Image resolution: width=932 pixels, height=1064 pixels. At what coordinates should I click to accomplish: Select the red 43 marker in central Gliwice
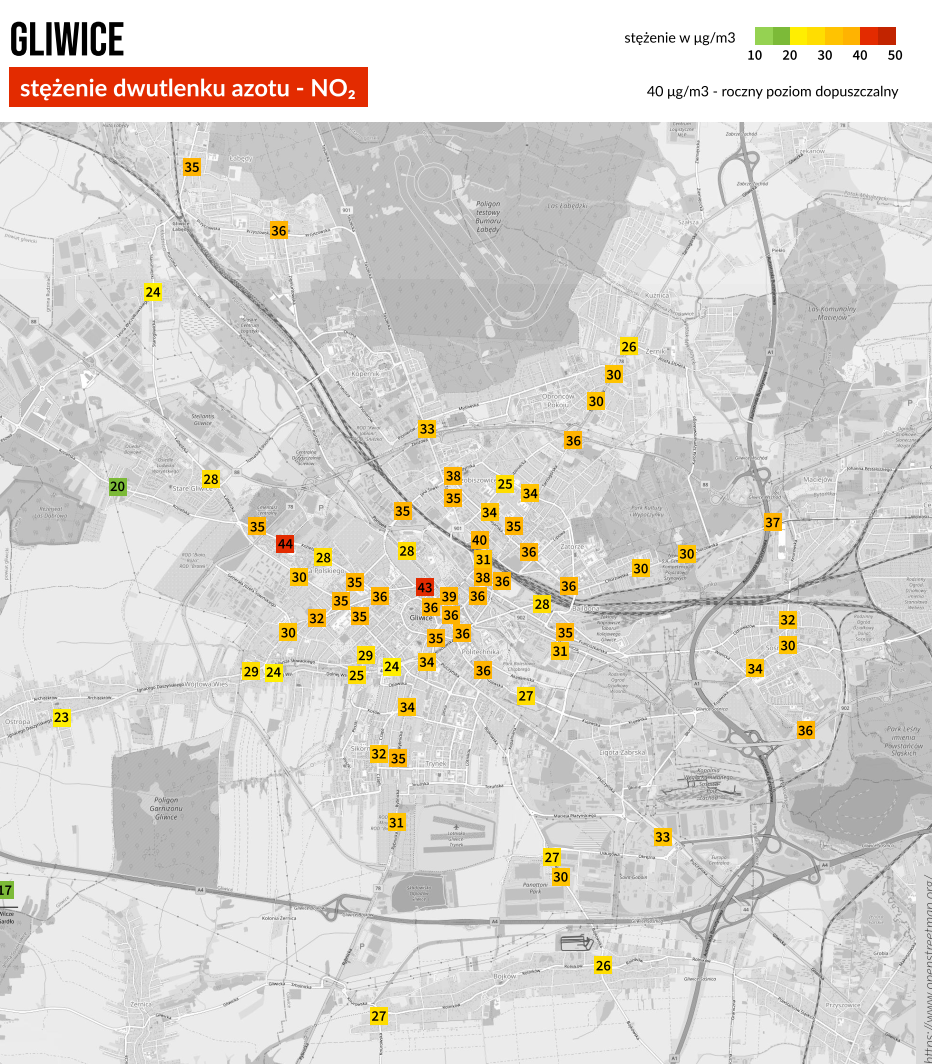point(425,588)
